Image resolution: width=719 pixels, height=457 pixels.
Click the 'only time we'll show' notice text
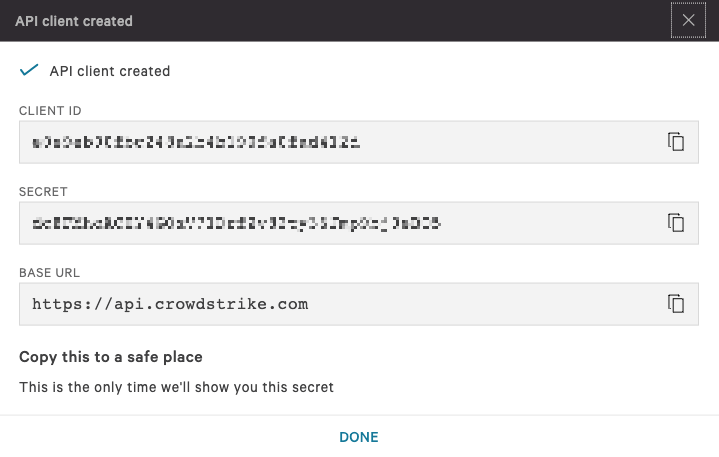(x=176, y=386)
